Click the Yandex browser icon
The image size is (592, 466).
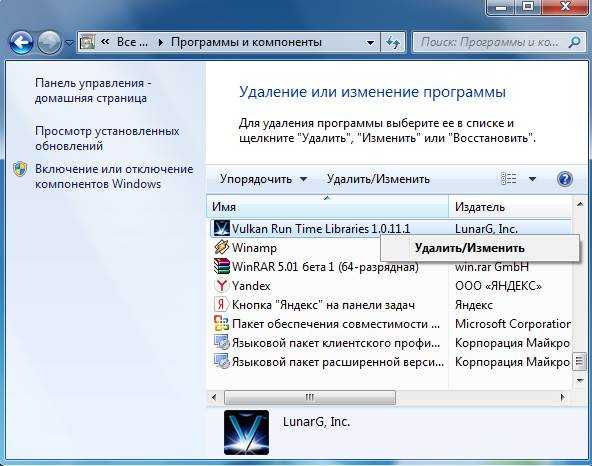(x=221, y=285)
